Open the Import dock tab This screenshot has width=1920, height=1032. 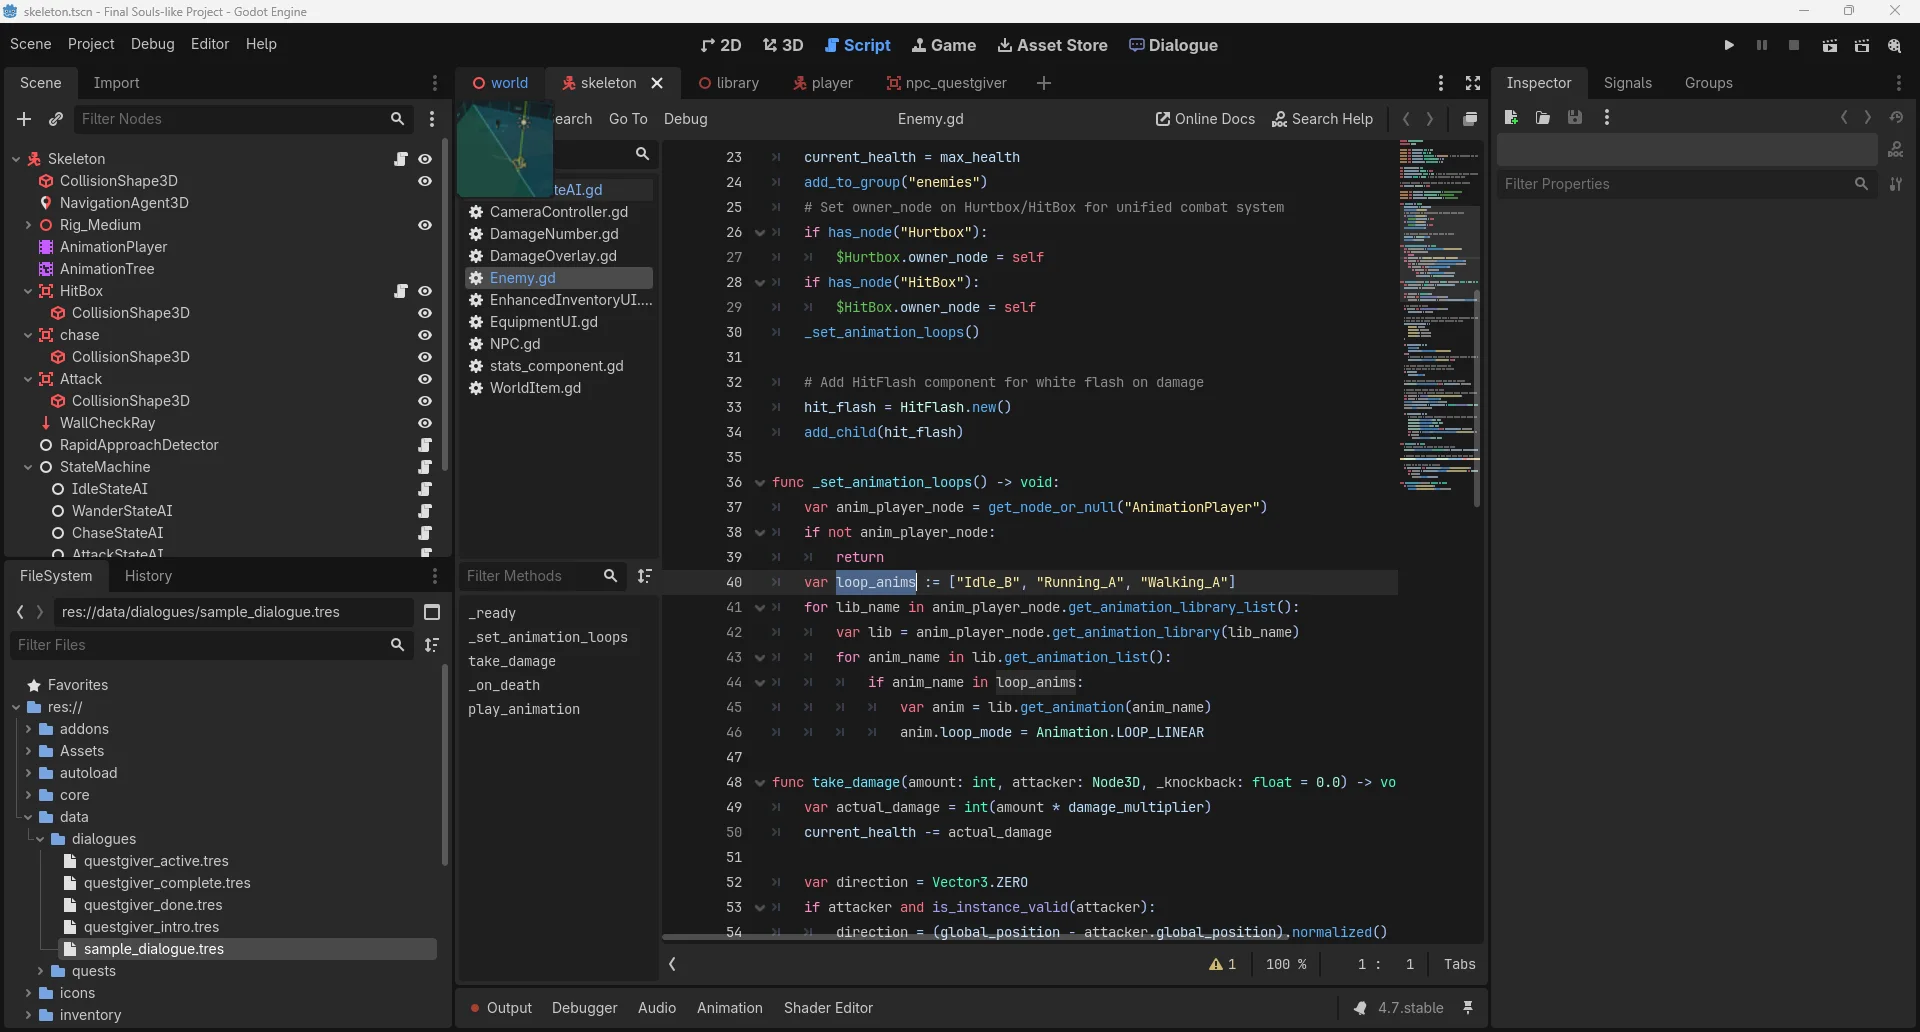116,83
